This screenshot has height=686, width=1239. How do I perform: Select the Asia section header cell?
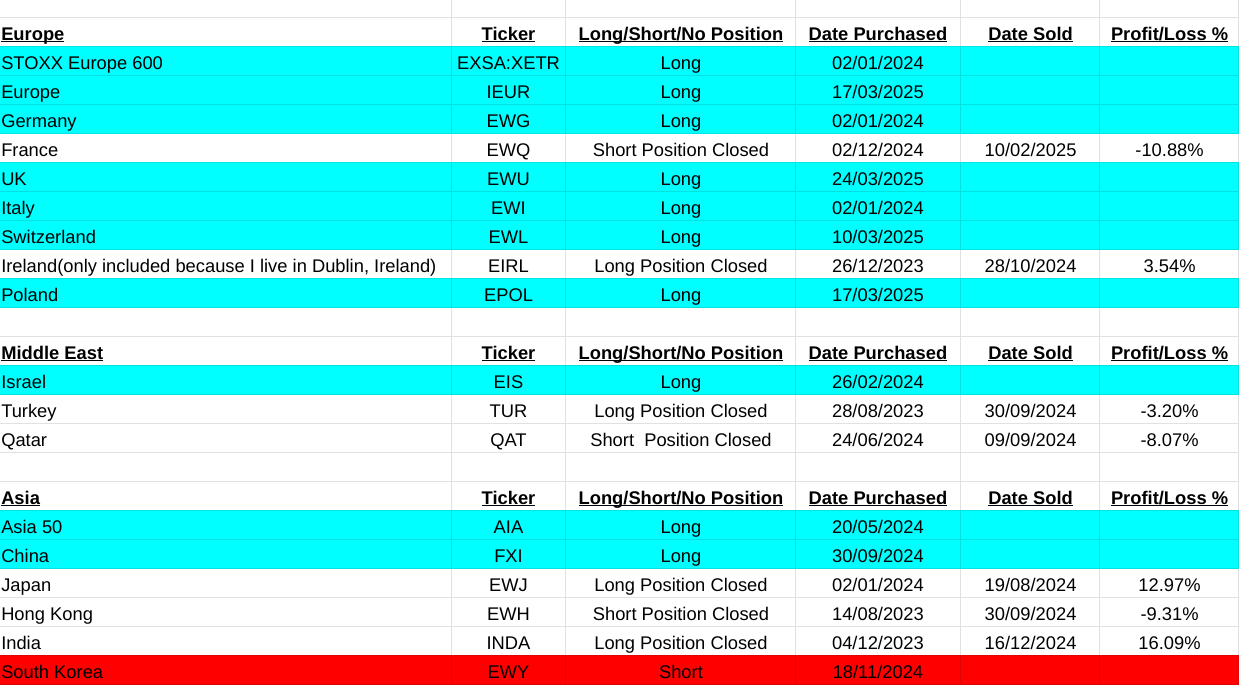21,498
